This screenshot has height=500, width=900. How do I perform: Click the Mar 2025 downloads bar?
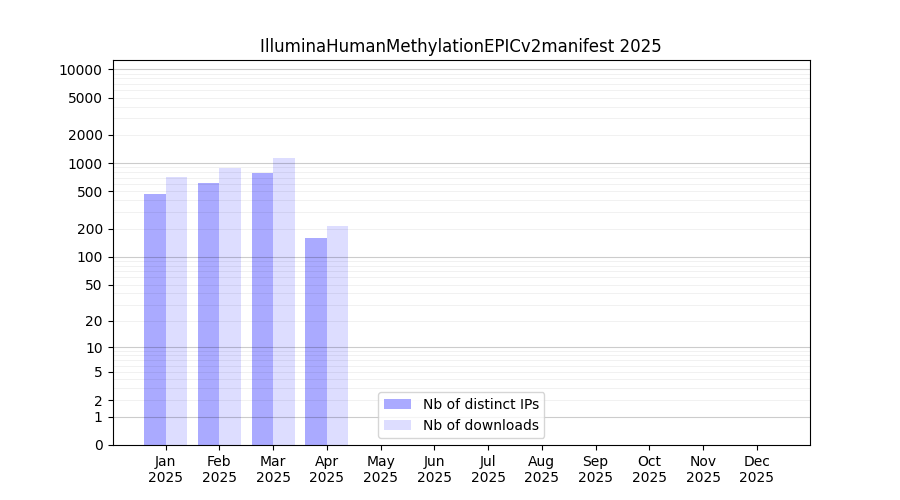tap(284, 301)
